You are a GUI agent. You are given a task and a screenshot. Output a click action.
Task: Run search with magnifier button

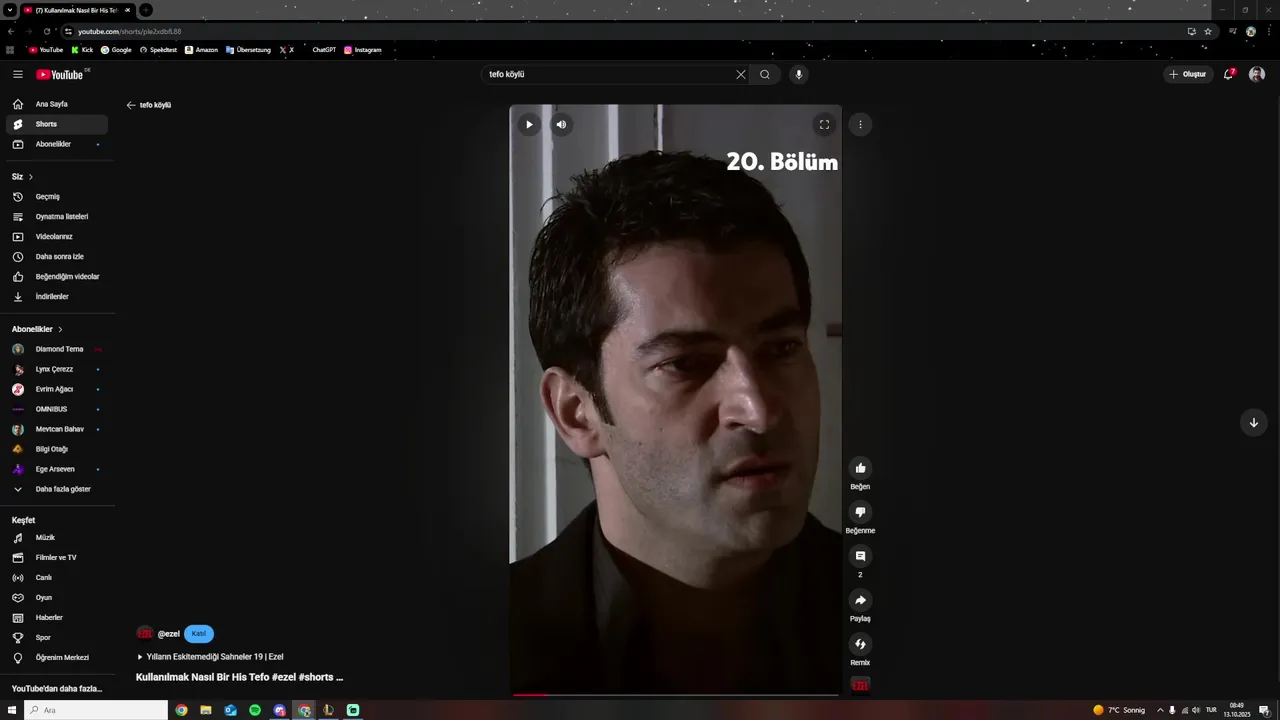point(765,74)
